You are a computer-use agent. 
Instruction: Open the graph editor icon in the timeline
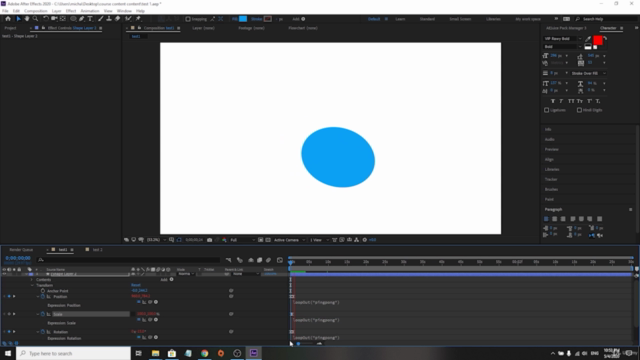280,260
